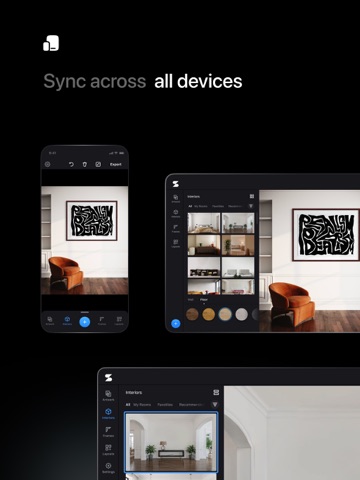Viewport: 360px width, 480px height.
Task: Select the highlighted arched room thumbnail
Action: 171,442
